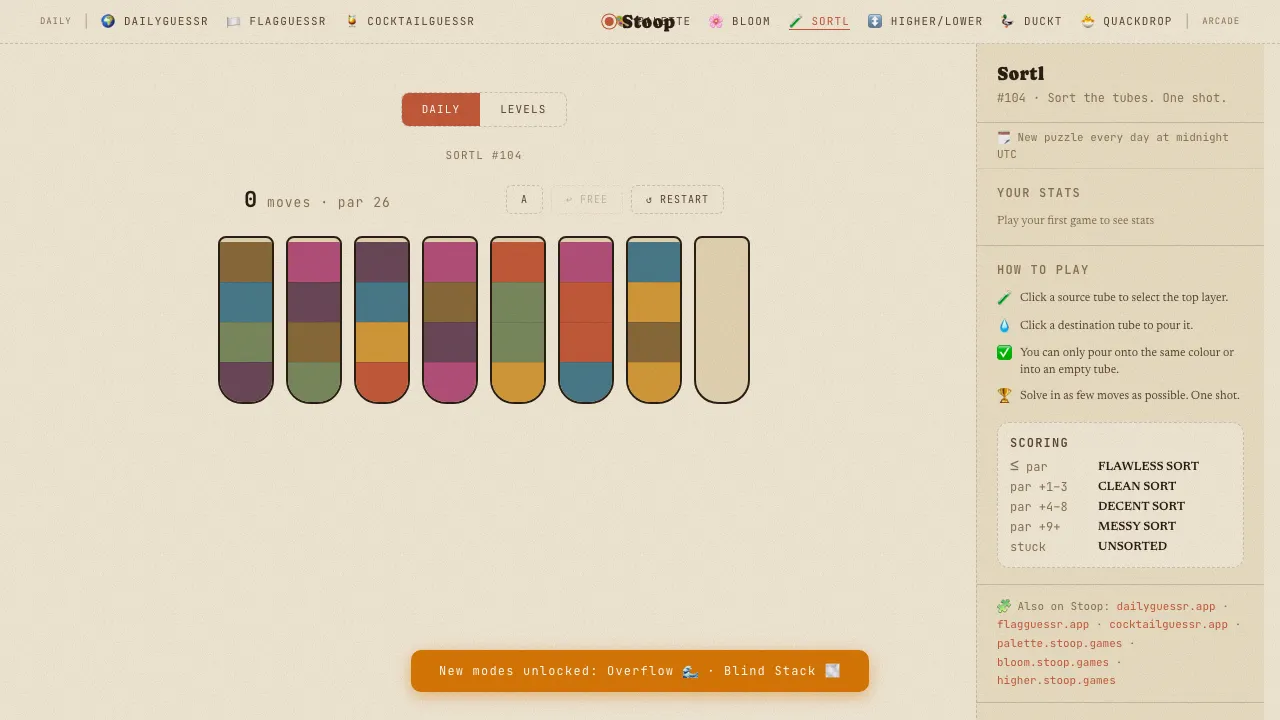The image size is (1280, 720).
Task: Select the tube with brown top layer
Action: click(x=246, y=320)
